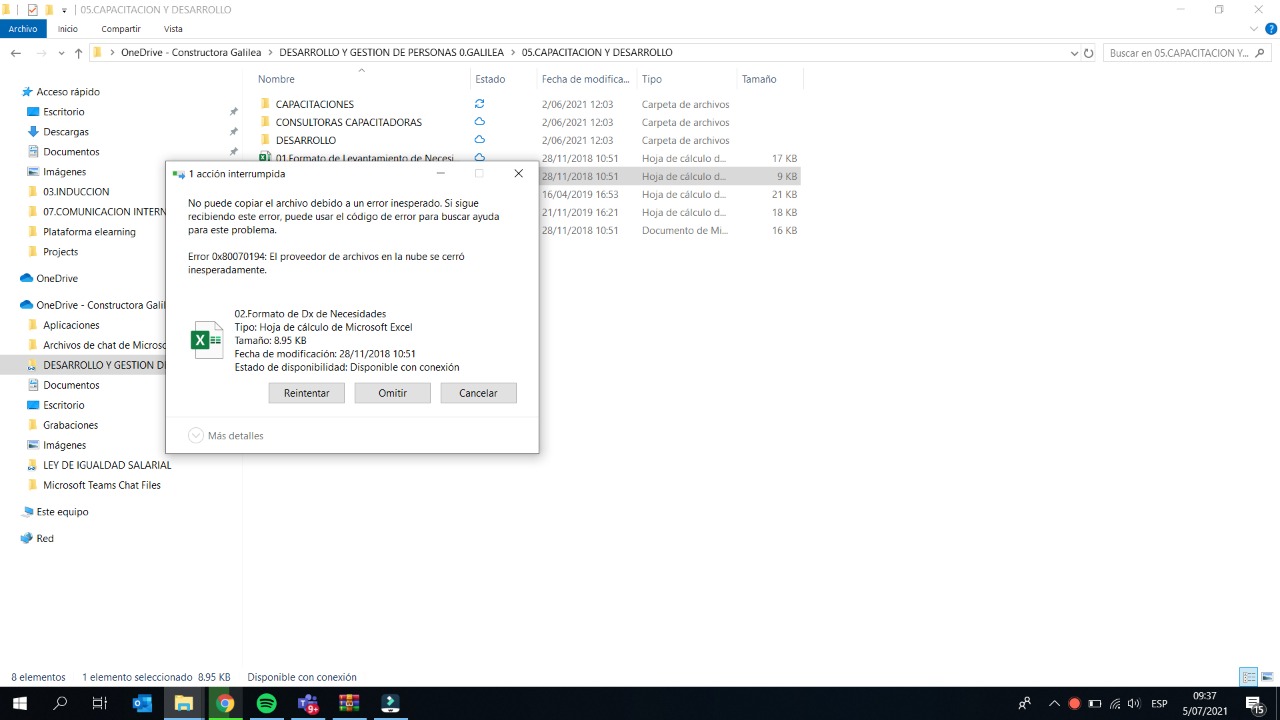Click the Reintentar button
This screenshot has height=720, width=1280.
click(x=306, y=393)
